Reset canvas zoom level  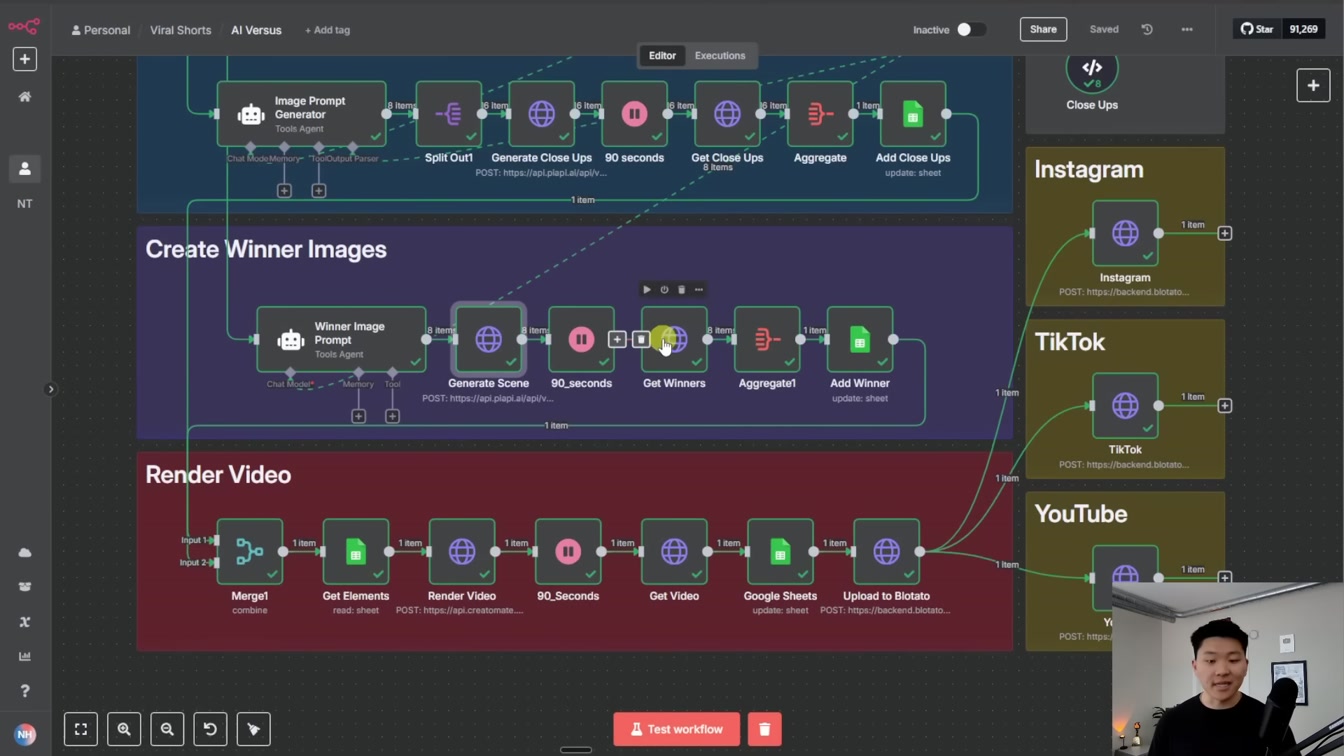(210, 729)
